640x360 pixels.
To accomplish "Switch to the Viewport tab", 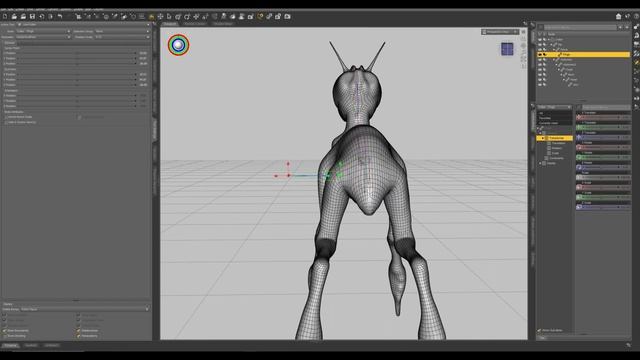I will (169, 24).
